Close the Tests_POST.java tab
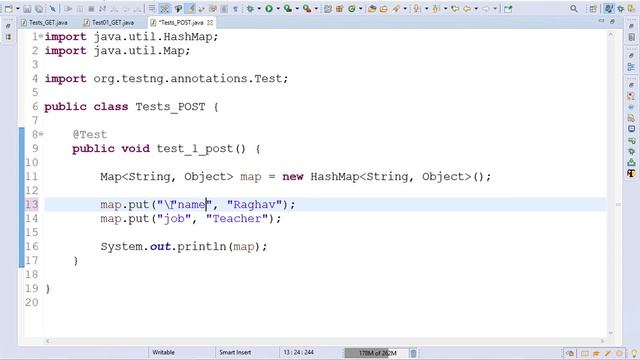640x360 pixels. (210, 22)
